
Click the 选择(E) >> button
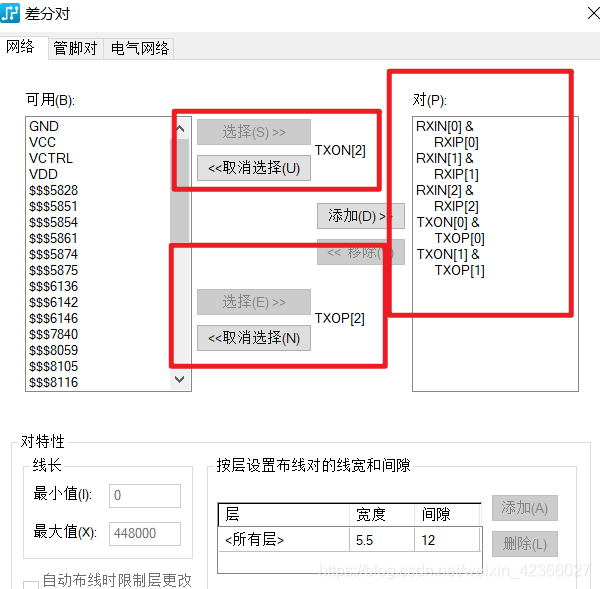tap(254, 302)
